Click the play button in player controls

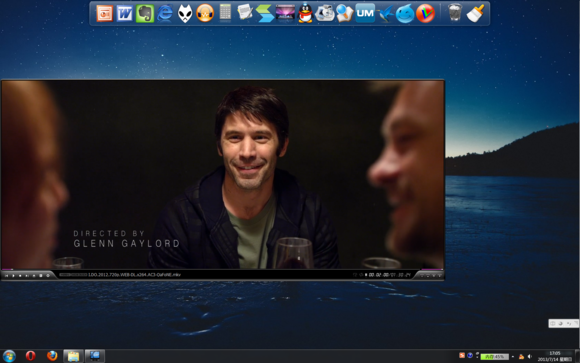point(13,276)
